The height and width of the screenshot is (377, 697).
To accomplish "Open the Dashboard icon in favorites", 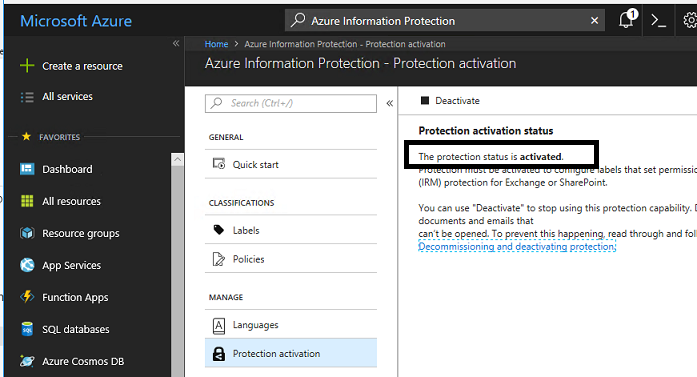I will [27, 169].
